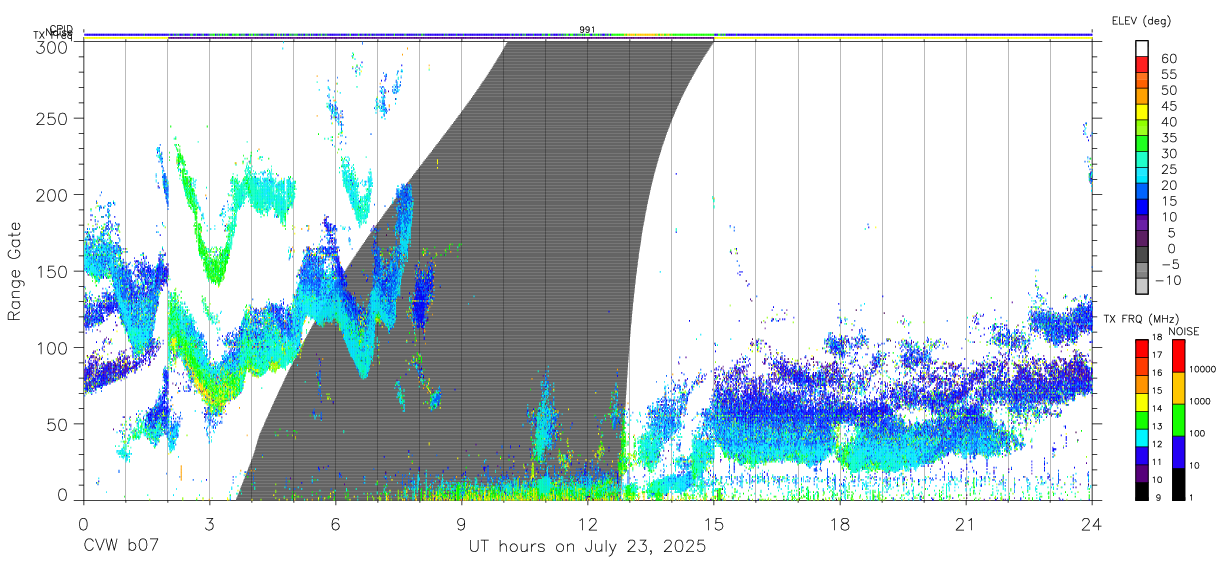Select x-axis tick label '6'
This screenshot has width=1228, height=567.
click(x=335, y=525)
